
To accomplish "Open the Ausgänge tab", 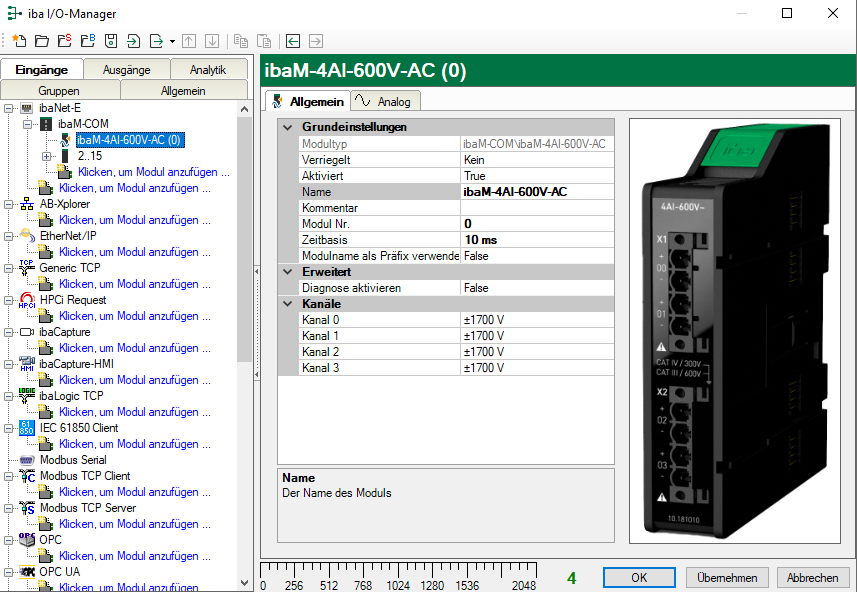I will point(126,70).
